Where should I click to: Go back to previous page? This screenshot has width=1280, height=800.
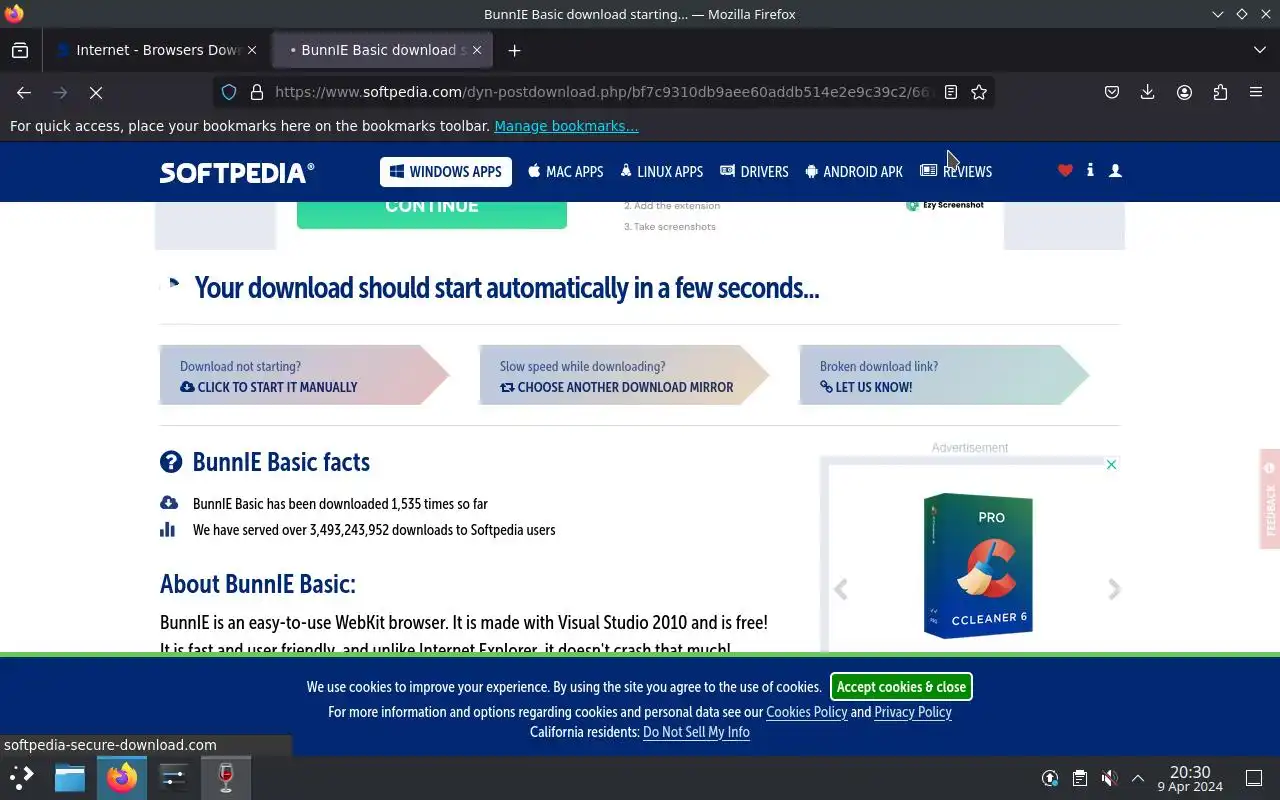(x=24, y=92)
